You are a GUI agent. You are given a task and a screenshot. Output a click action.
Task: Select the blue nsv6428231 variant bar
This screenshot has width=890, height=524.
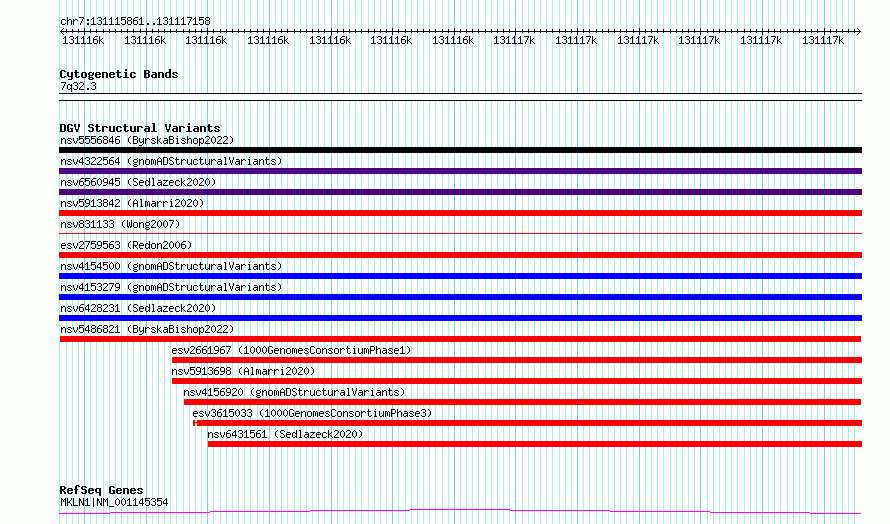coord(460,318)
